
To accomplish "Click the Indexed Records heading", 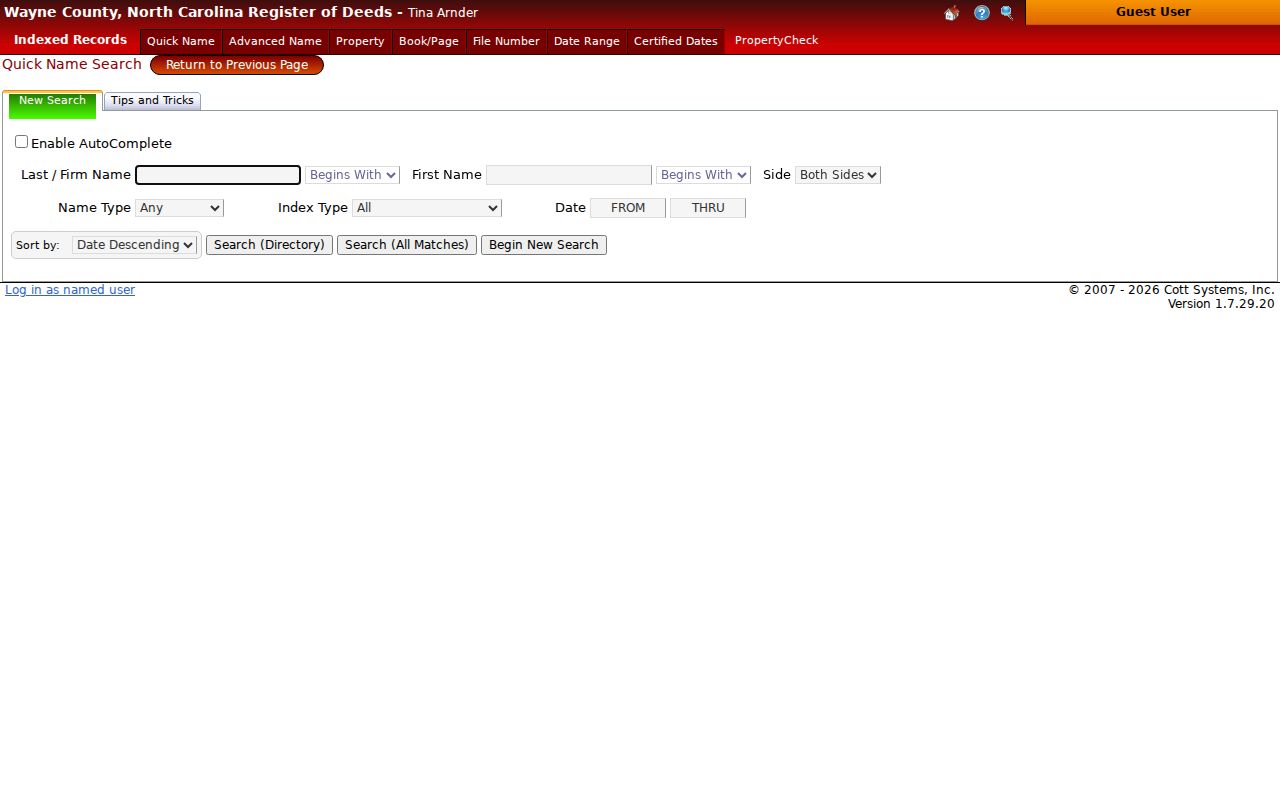I will pyautogui.click(x=70, y=40).
